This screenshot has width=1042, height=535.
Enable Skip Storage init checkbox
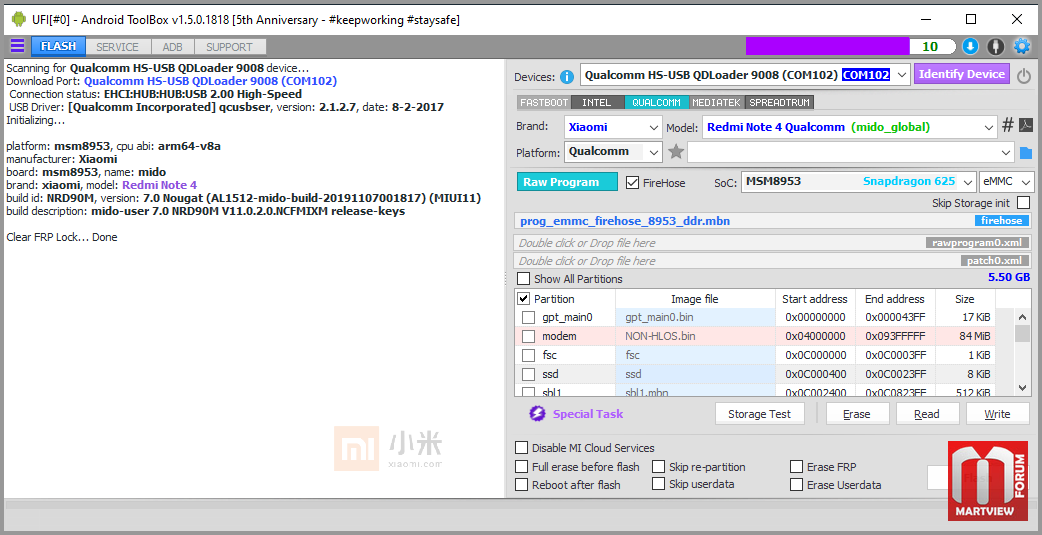click(x=1023, y=203)
